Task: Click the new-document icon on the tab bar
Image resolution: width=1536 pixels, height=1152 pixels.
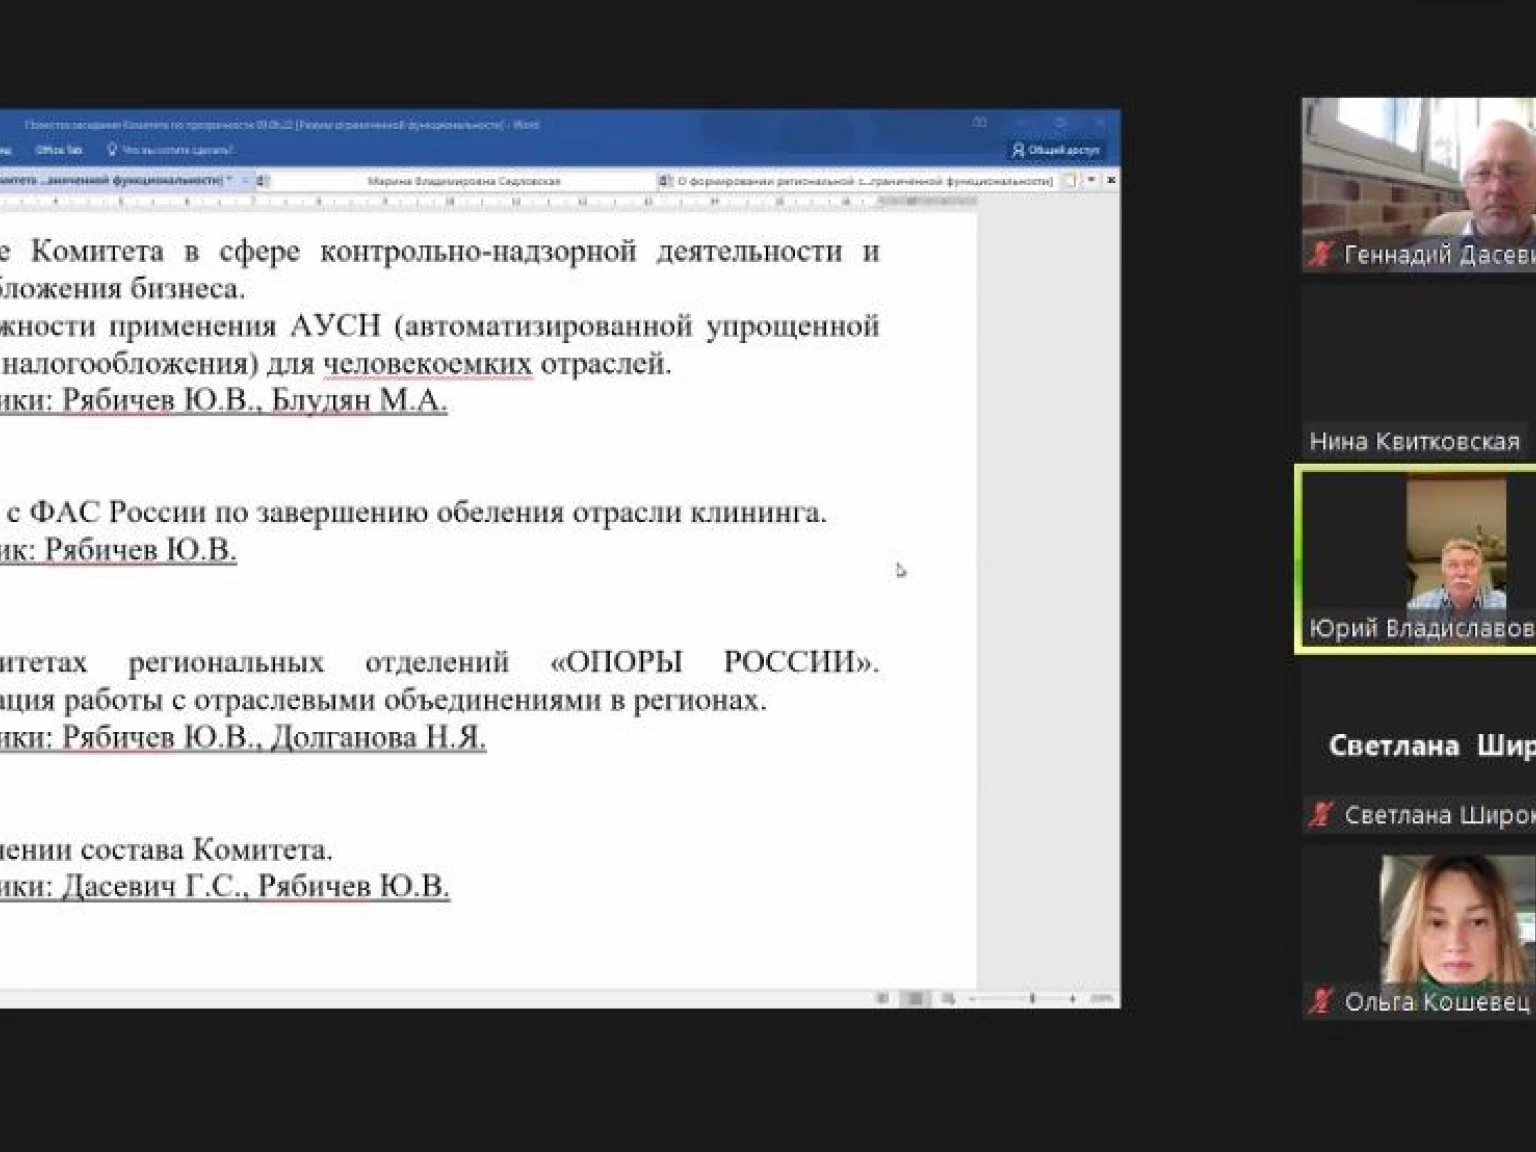Action: (1070, 180)
